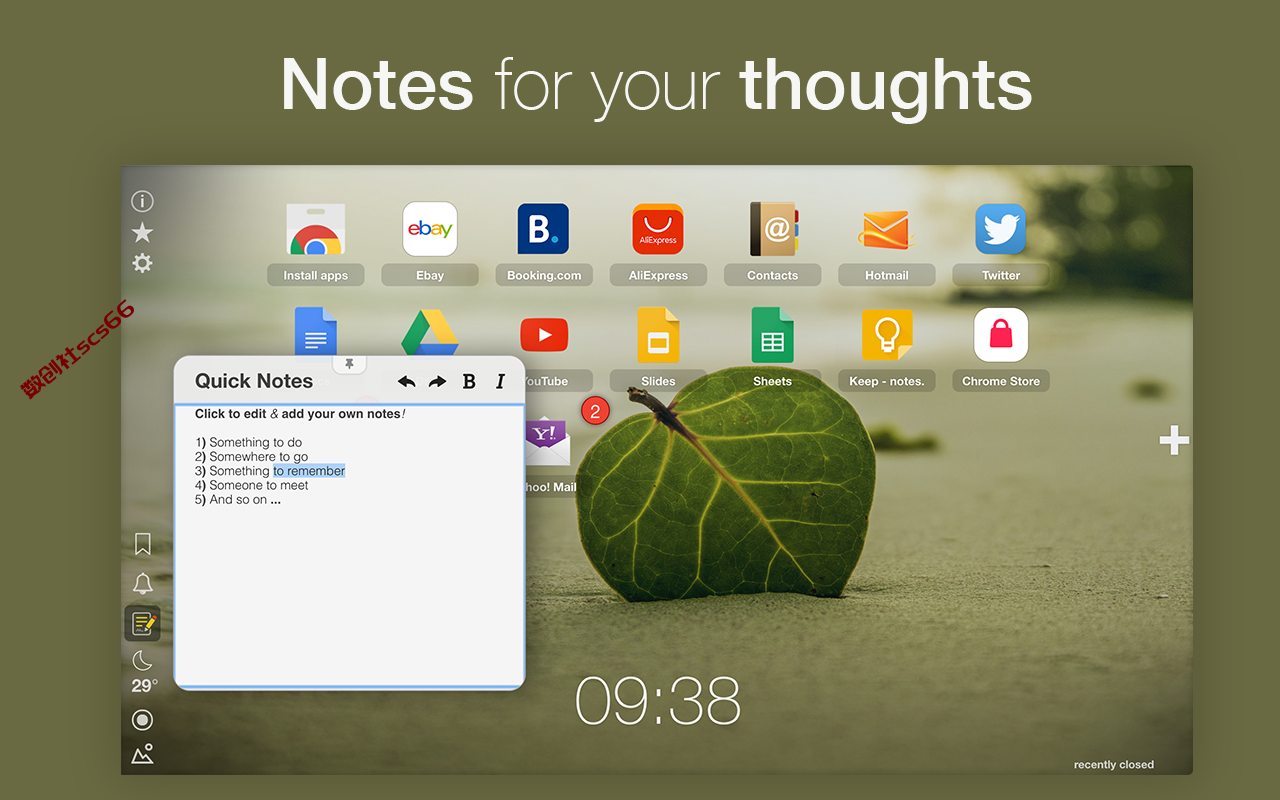Open the Google Drive shortcut icon

(430, 332)
